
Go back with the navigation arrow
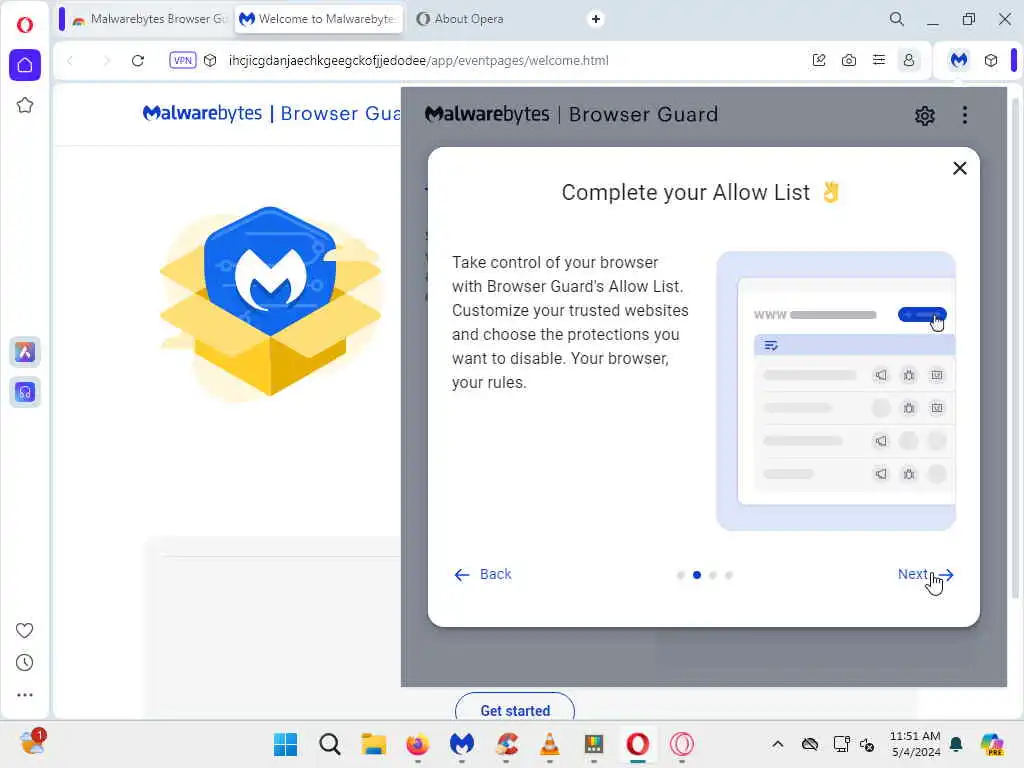[71, 61]
